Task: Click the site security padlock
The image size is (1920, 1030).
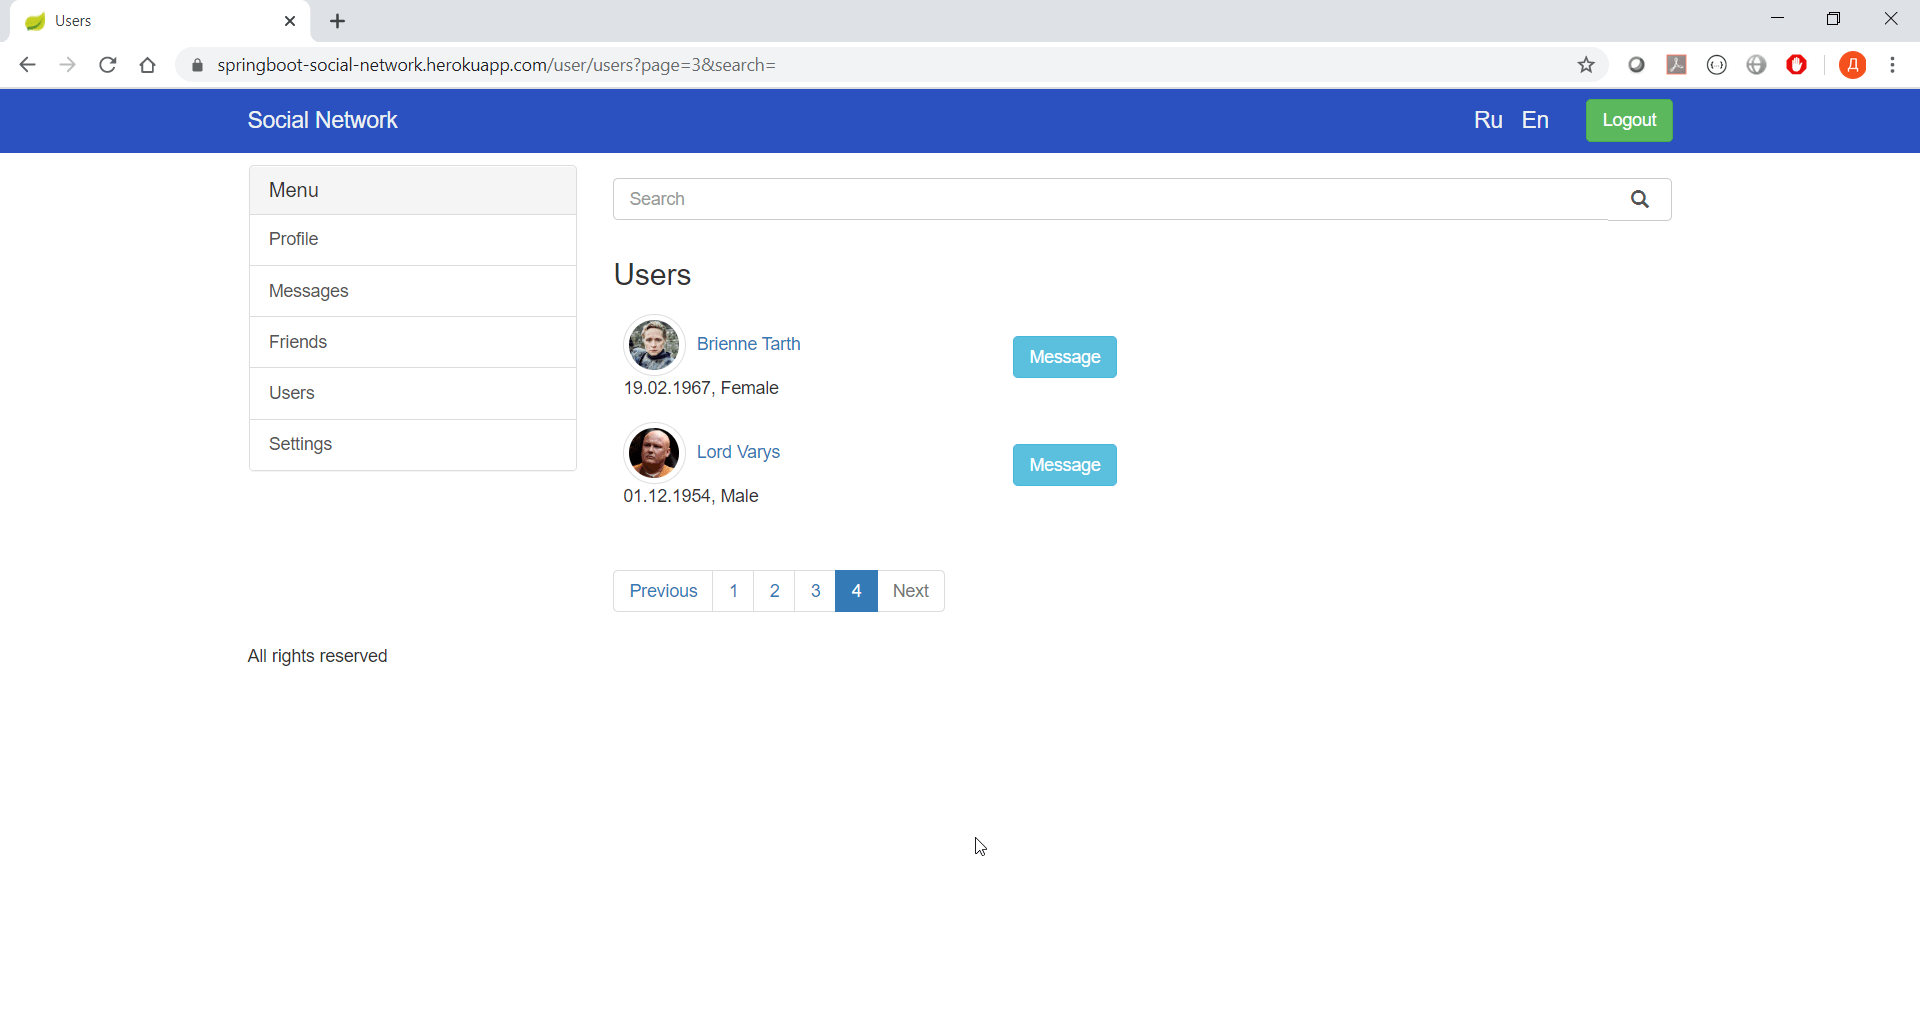Action: 197,64
